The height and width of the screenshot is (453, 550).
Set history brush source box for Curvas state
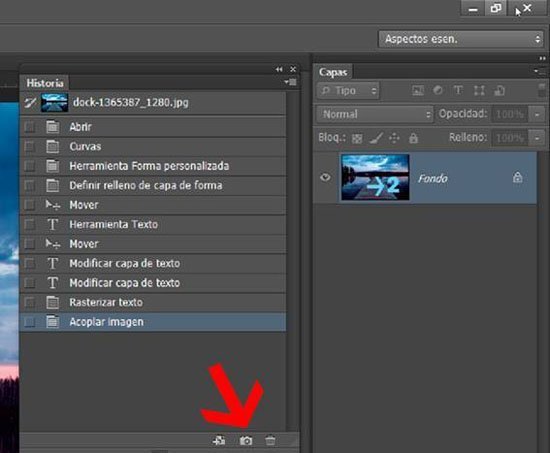[30, 146]
